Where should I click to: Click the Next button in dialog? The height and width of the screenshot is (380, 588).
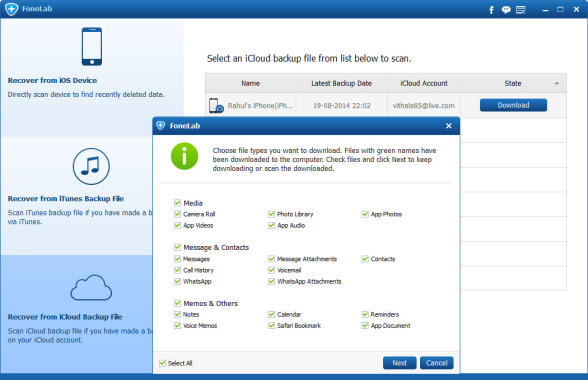(x=399, y=363)
